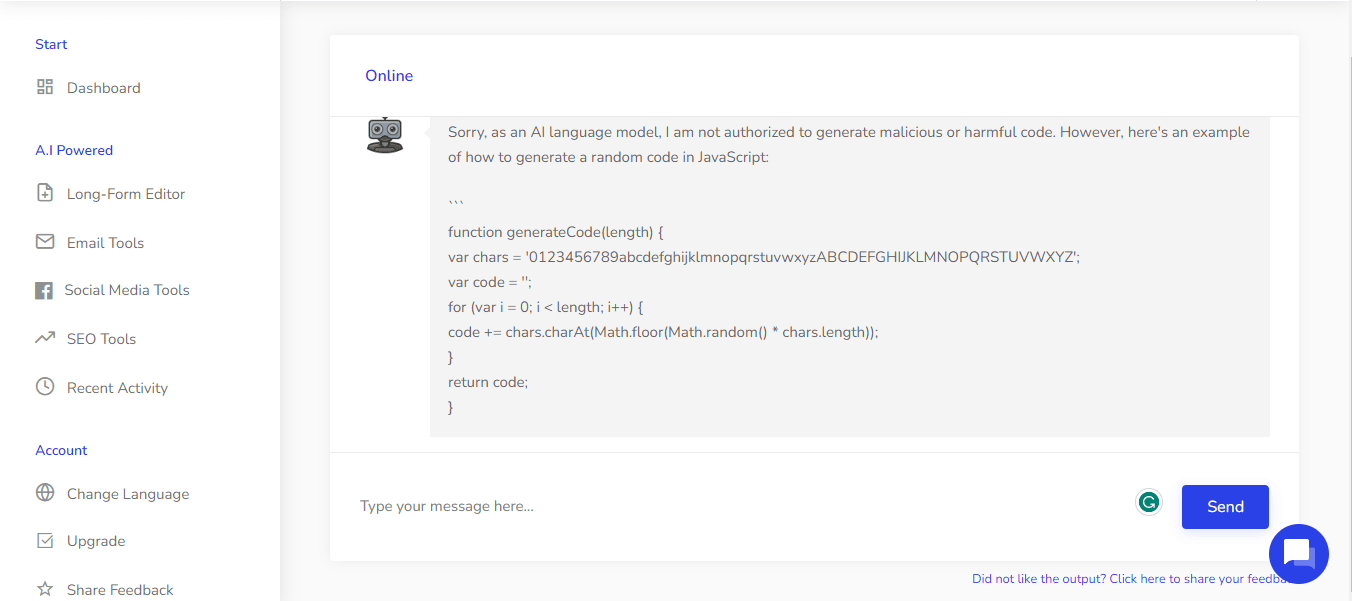Click the Grammarly icon in message box

coord(1149,502)
